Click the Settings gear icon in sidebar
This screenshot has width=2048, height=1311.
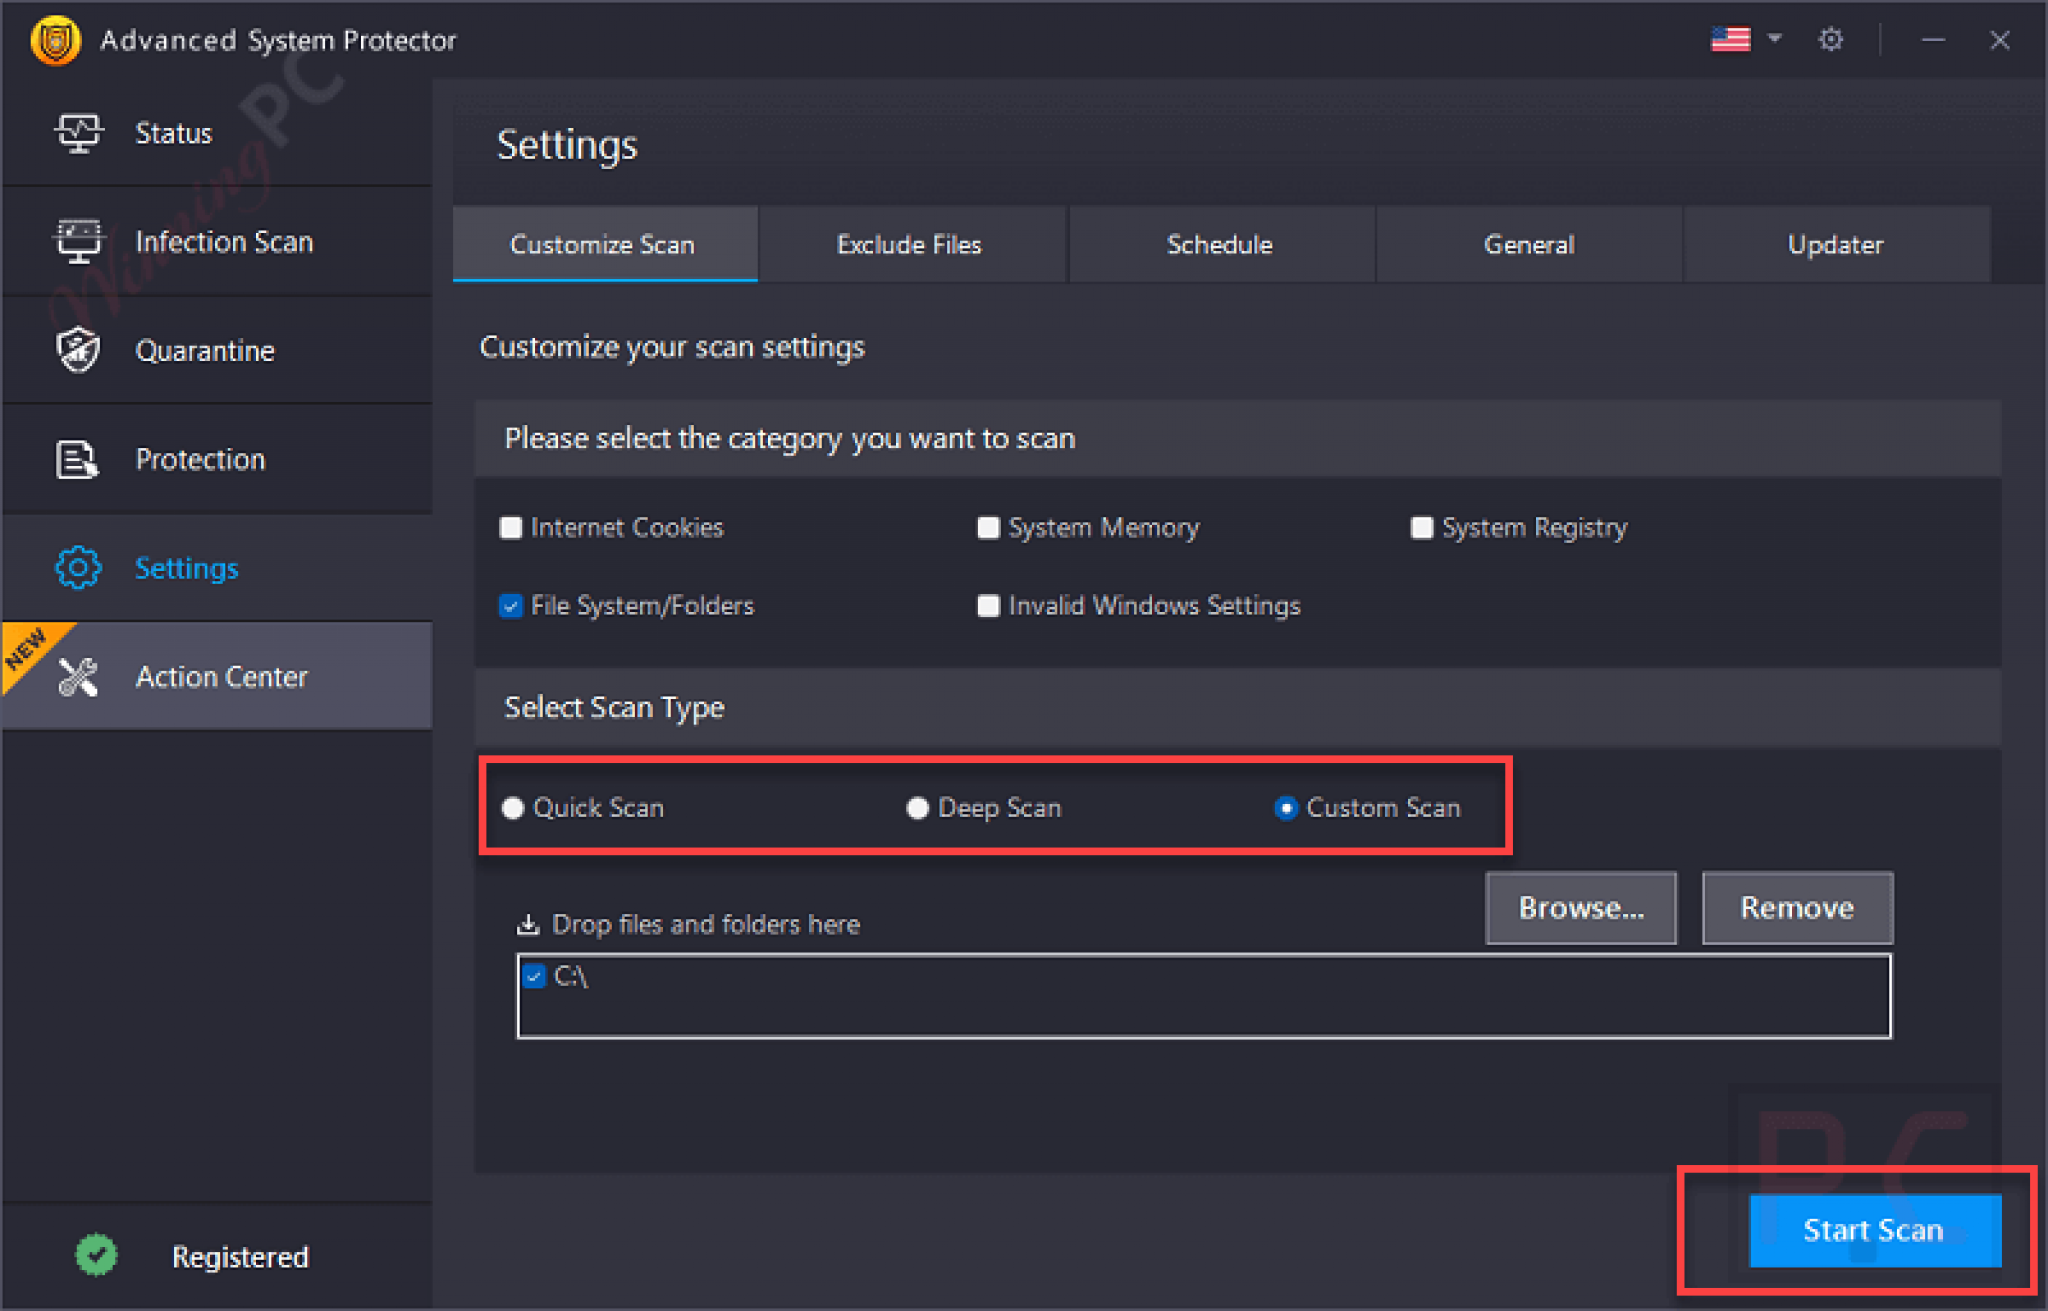(x=78, y=568)
